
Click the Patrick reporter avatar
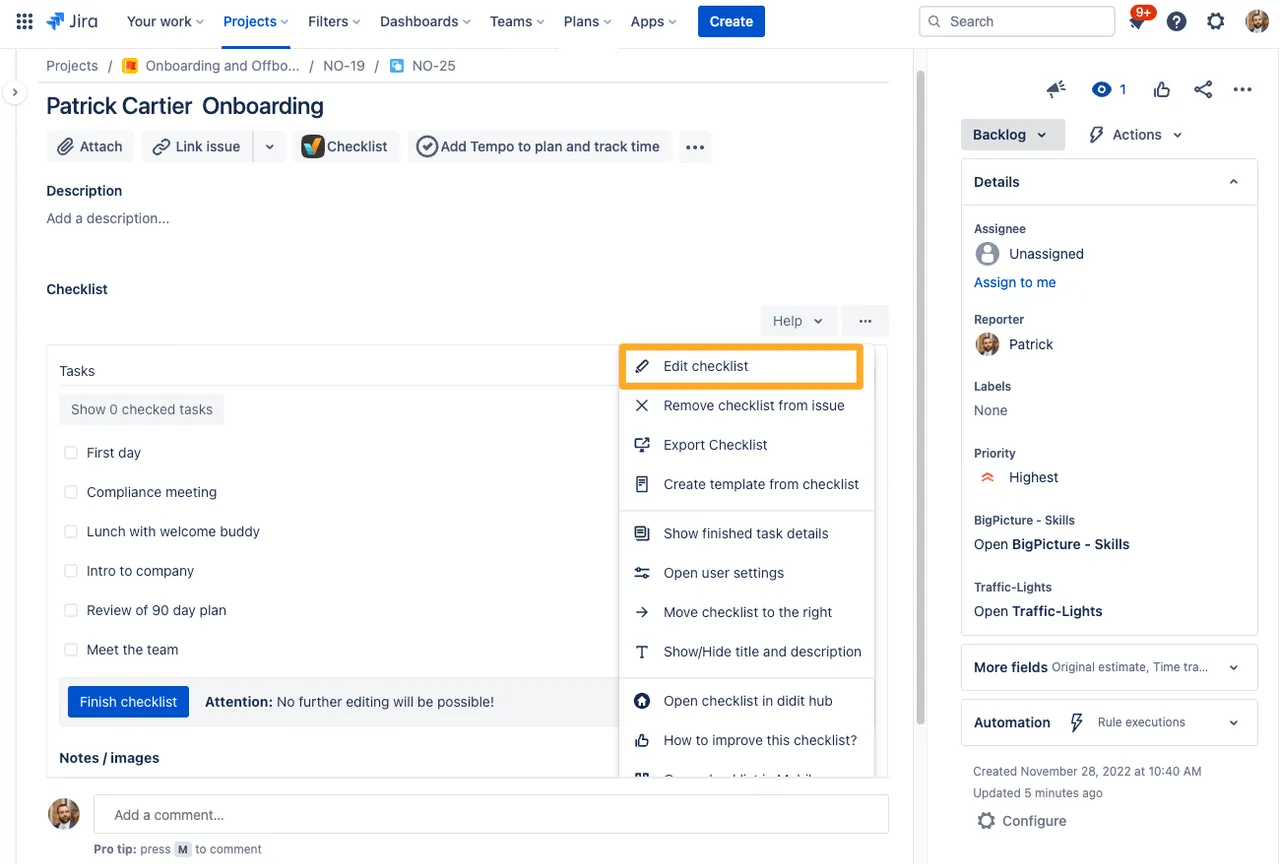pyautogui.click(x=987, y=344)
